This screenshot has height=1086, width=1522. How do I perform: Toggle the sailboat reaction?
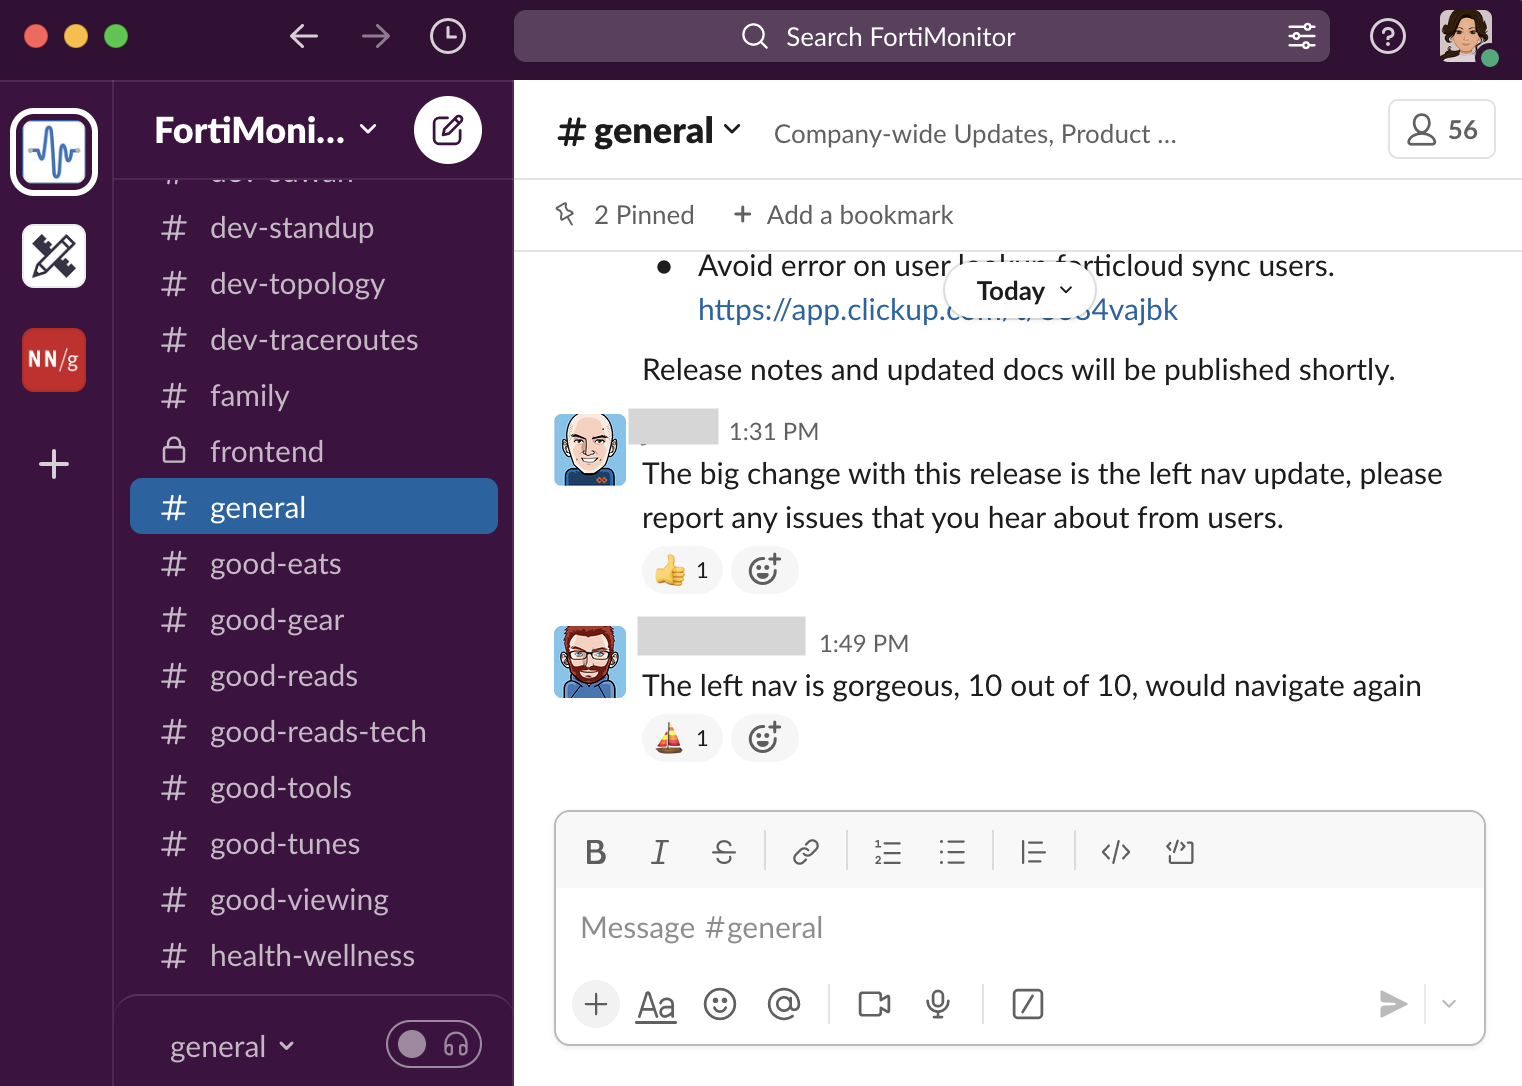pos(681,738)
